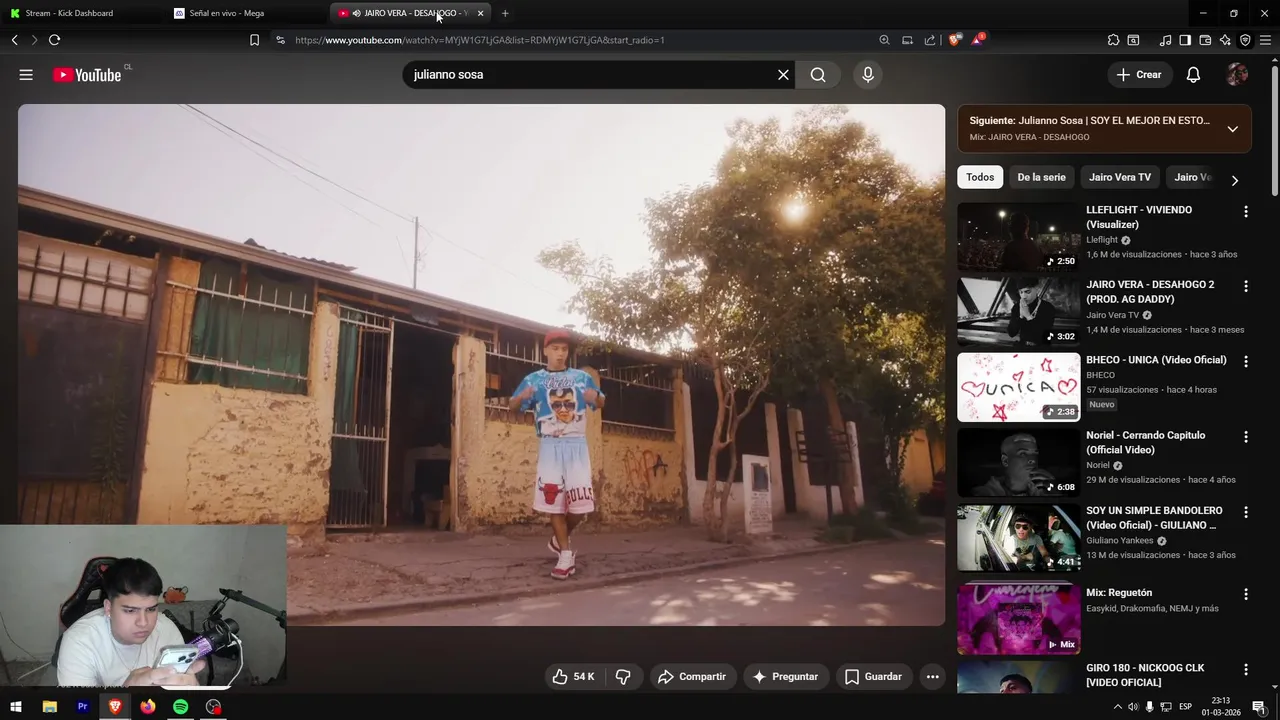
Task: Go back in browser history
Action: (14, 40)
